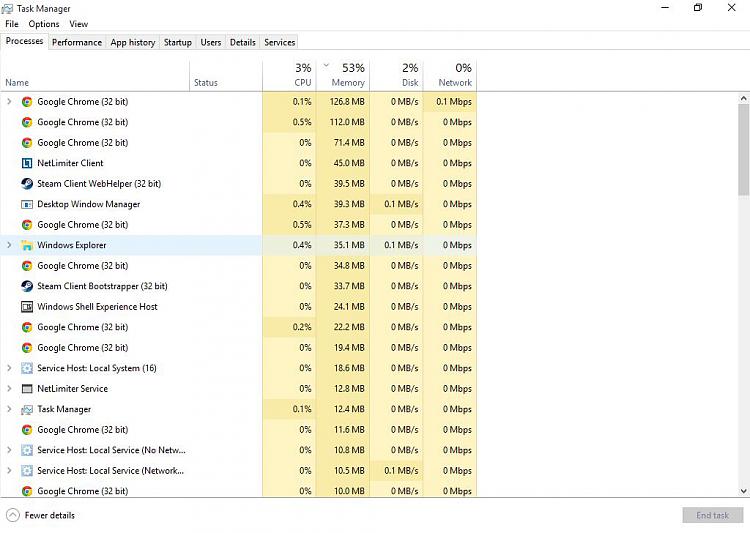Viewport: 750px width, 533px height.
Task: Collapse view with the Fewer details arrow icon
Action: click(x=13, y=515)
